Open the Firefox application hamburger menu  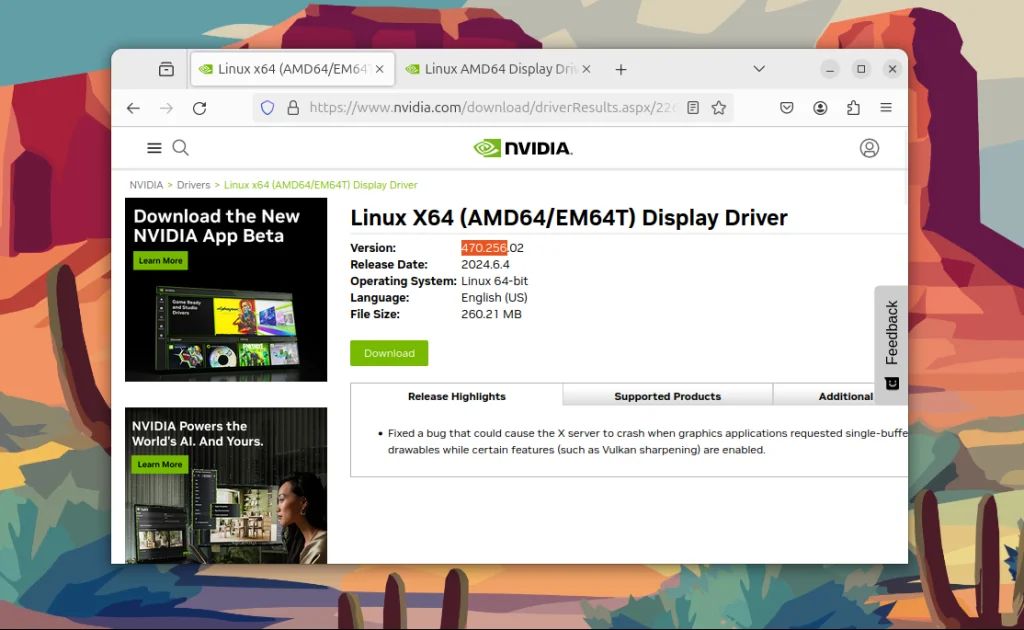point(886,108)
